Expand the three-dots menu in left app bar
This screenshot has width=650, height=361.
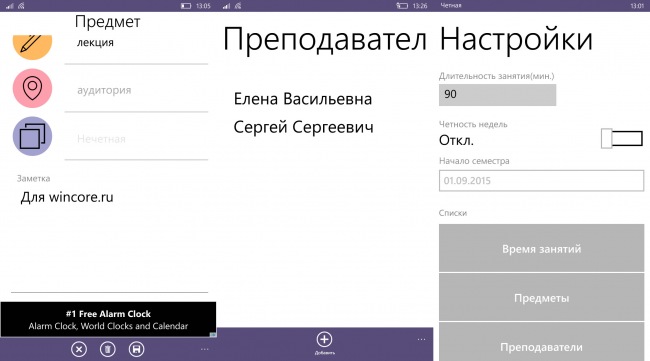205,349
